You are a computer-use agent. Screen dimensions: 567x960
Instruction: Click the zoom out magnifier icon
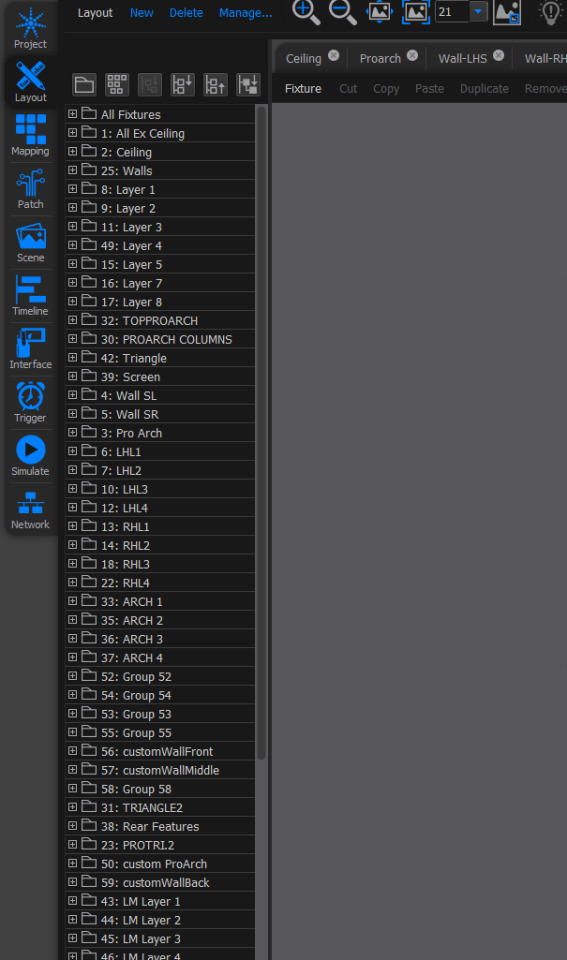tap(342, 12)
